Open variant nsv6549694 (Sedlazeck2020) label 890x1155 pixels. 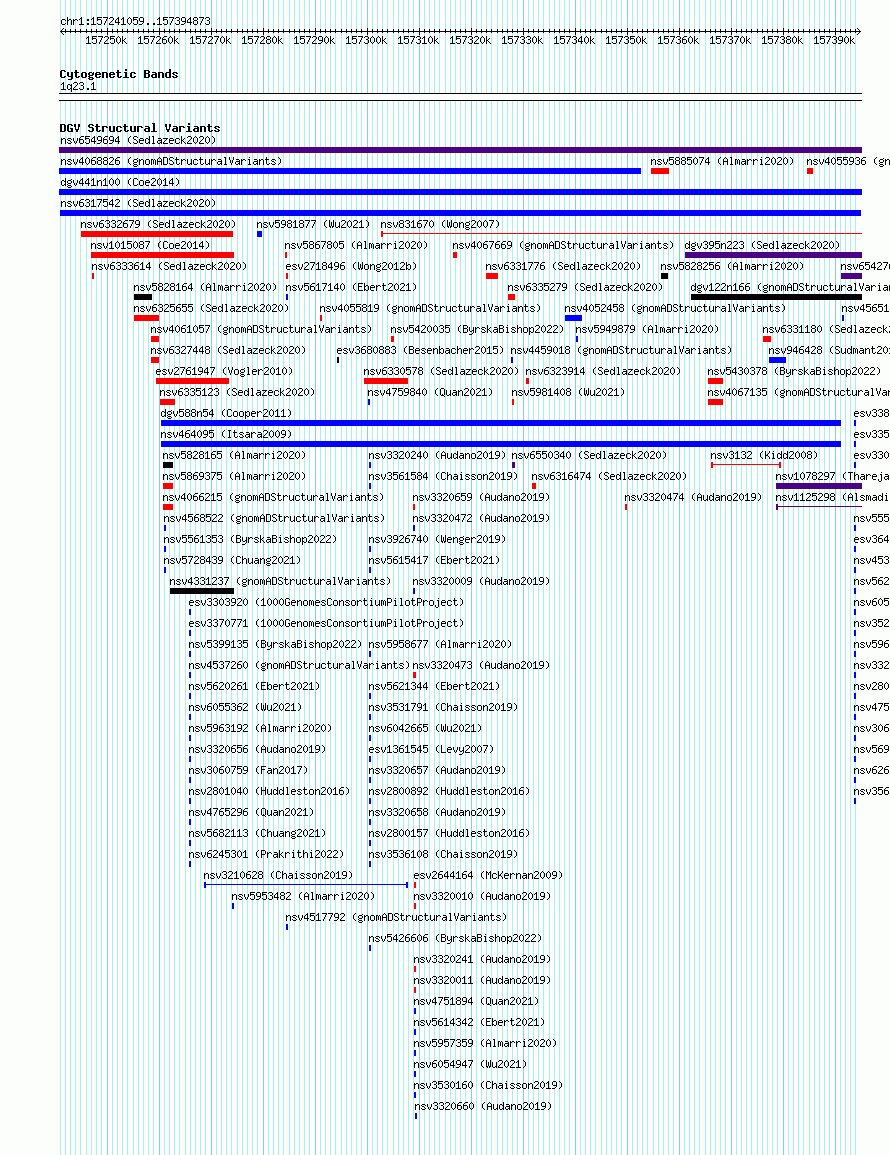(x=138, y=140)
